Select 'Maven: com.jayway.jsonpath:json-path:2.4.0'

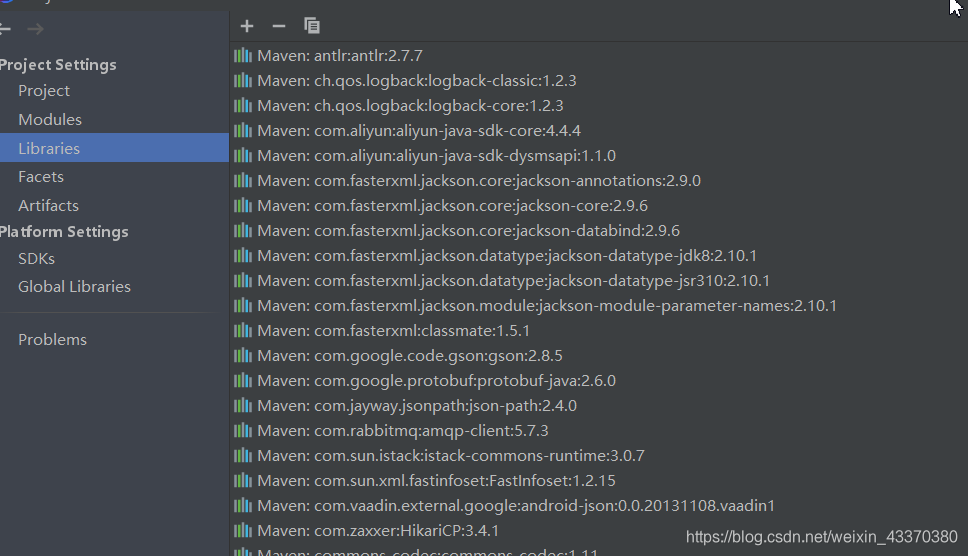click(x=417, y=405)
